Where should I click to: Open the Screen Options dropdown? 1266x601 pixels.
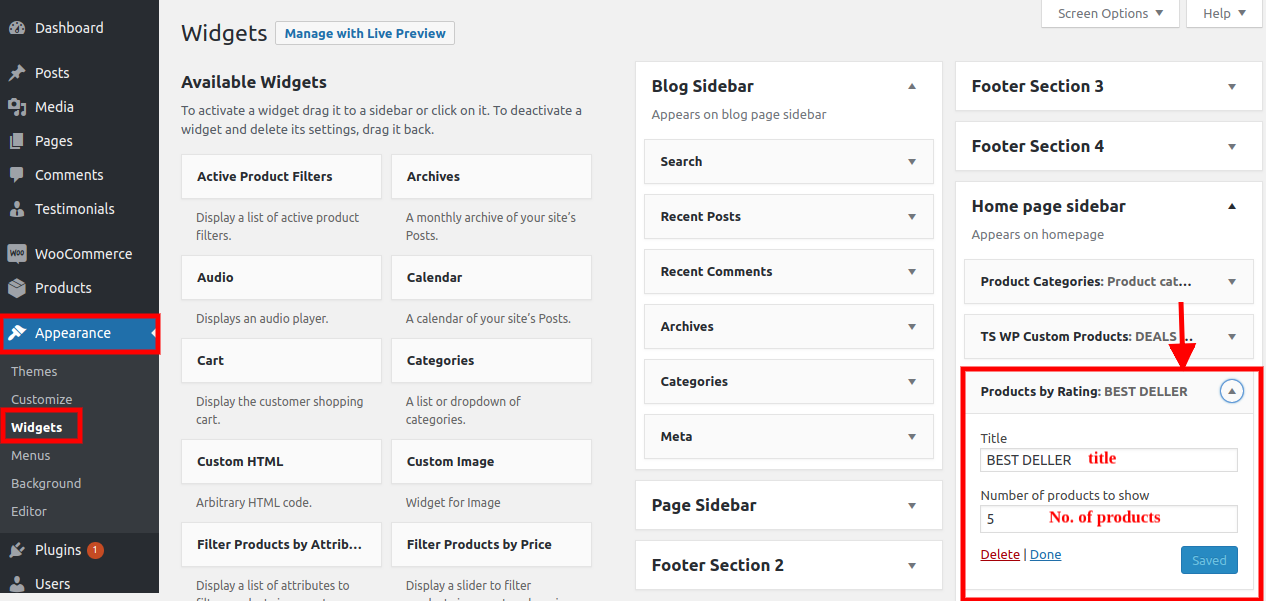[1110, 13]
